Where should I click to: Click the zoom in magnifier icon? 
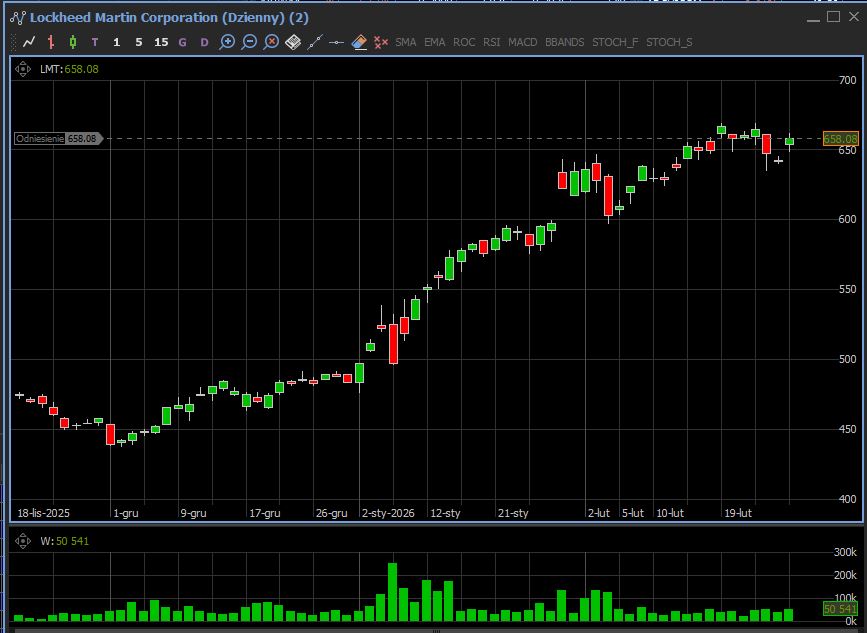(x=227, y=42)
